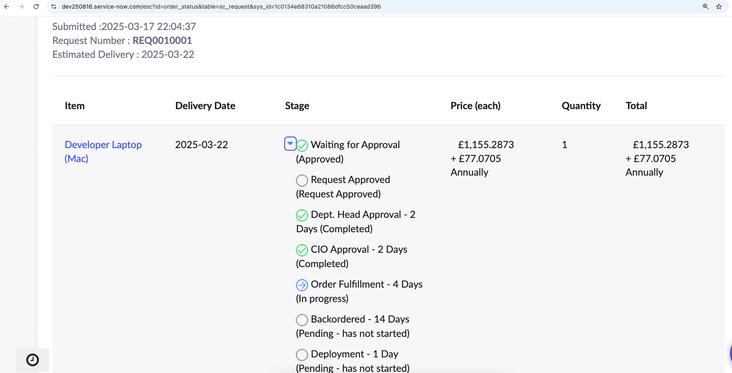This screenshot has width=732, height=373.
Task: Click the green check for Waiting for Approval
Action: point(302,146)
